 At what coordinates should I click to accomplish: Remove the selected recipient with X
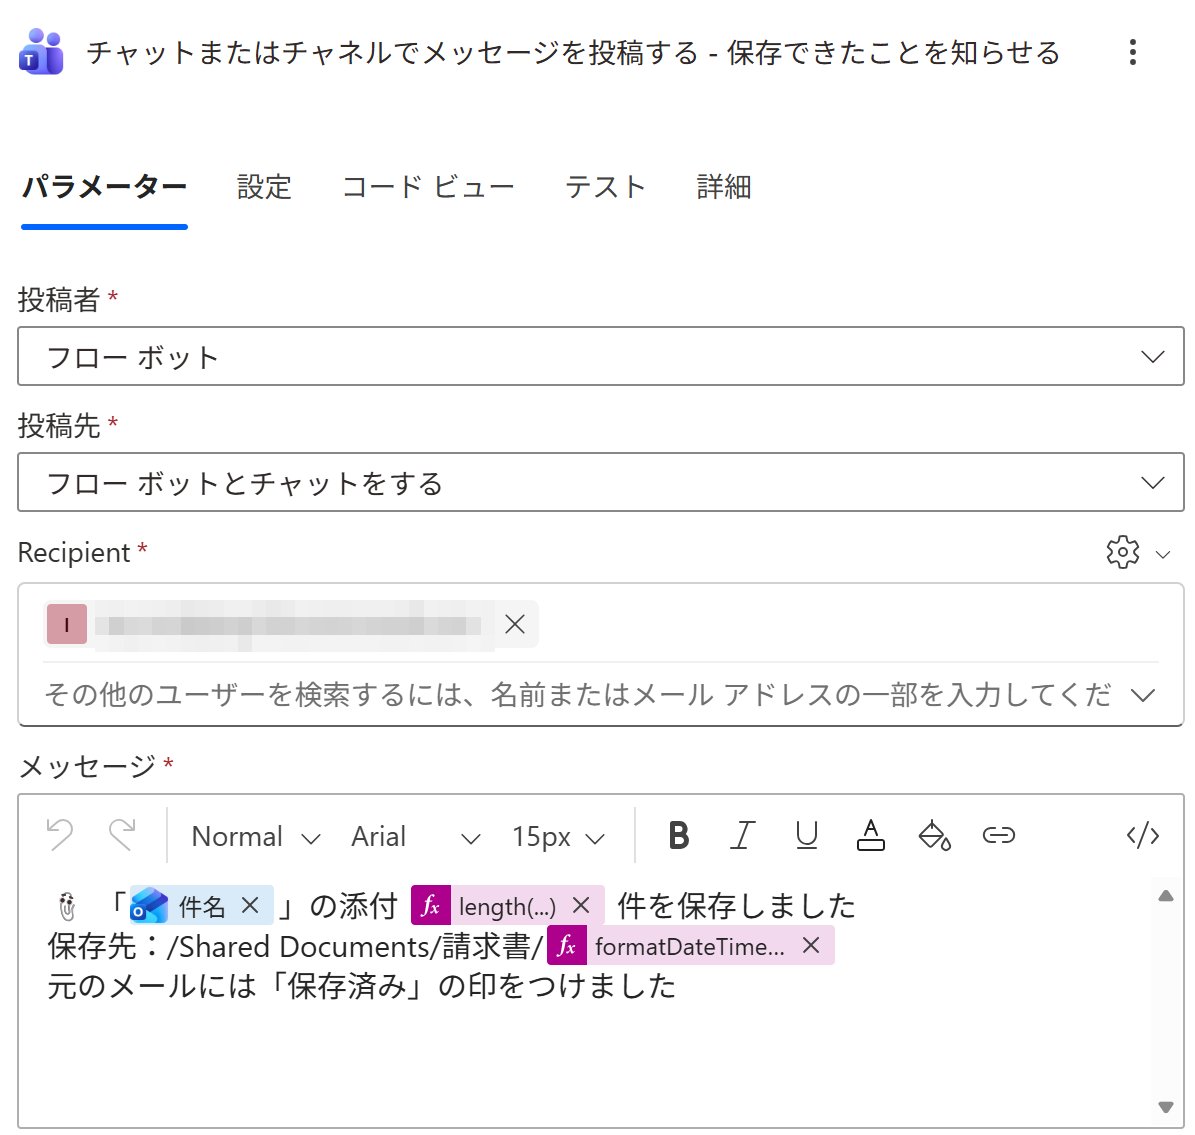[x=515, y=624]
